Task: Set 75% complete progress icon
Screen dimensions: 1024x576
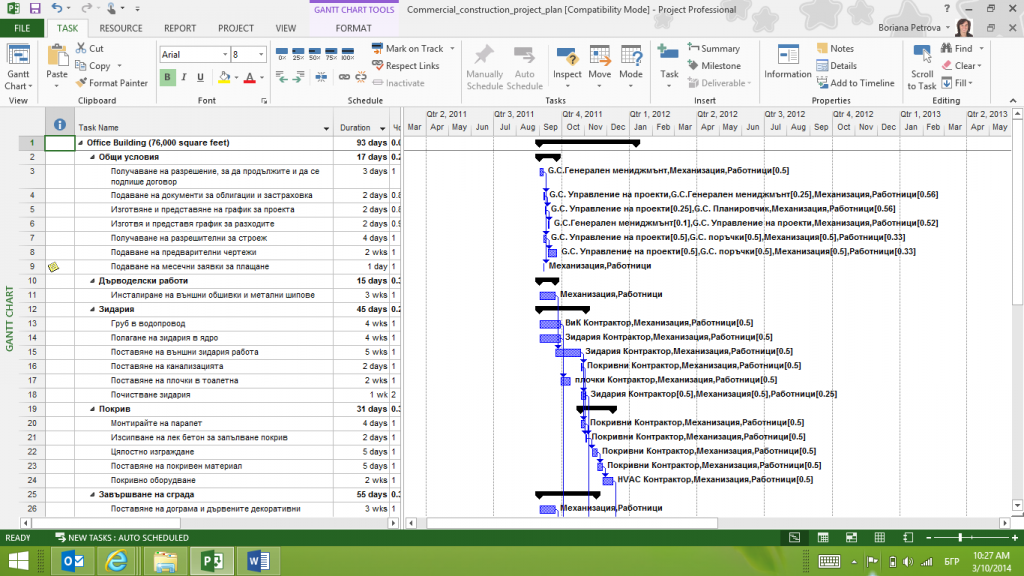Action: [330, 54]
